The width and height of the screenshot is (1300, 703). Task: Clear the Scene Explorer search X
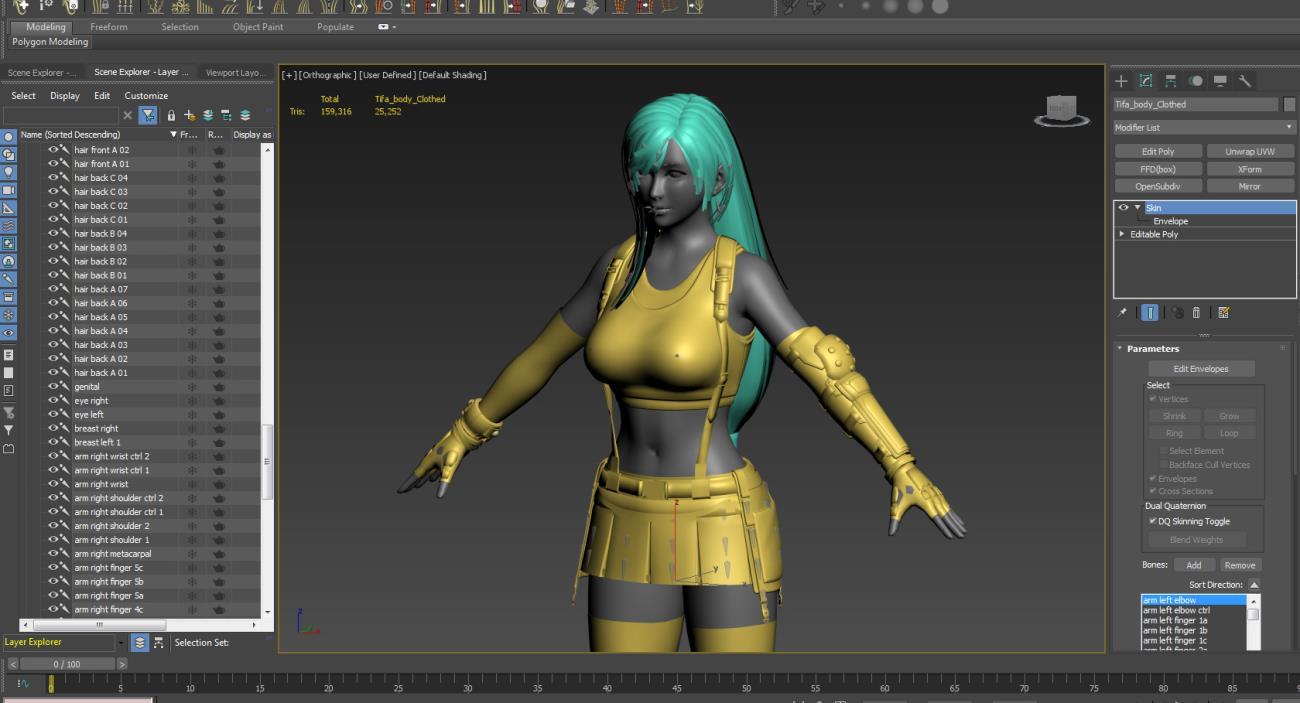click(x=127, y=115)
